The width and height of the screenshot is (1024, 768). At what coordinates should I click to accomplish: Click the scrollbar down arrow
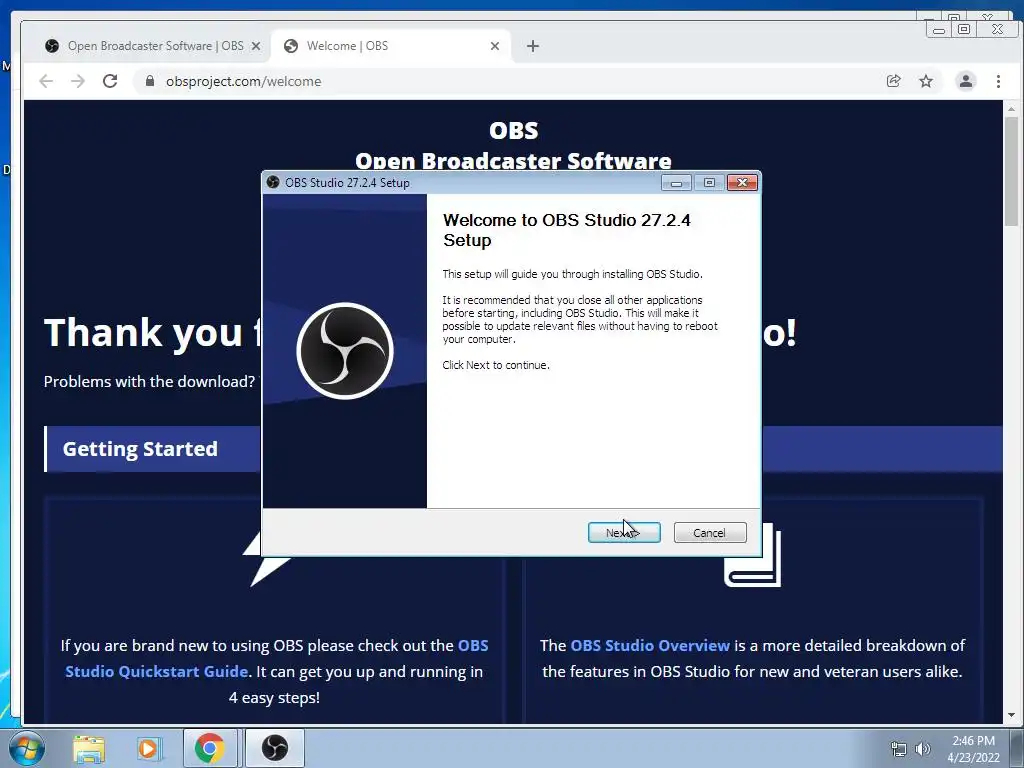(1012, 715)
